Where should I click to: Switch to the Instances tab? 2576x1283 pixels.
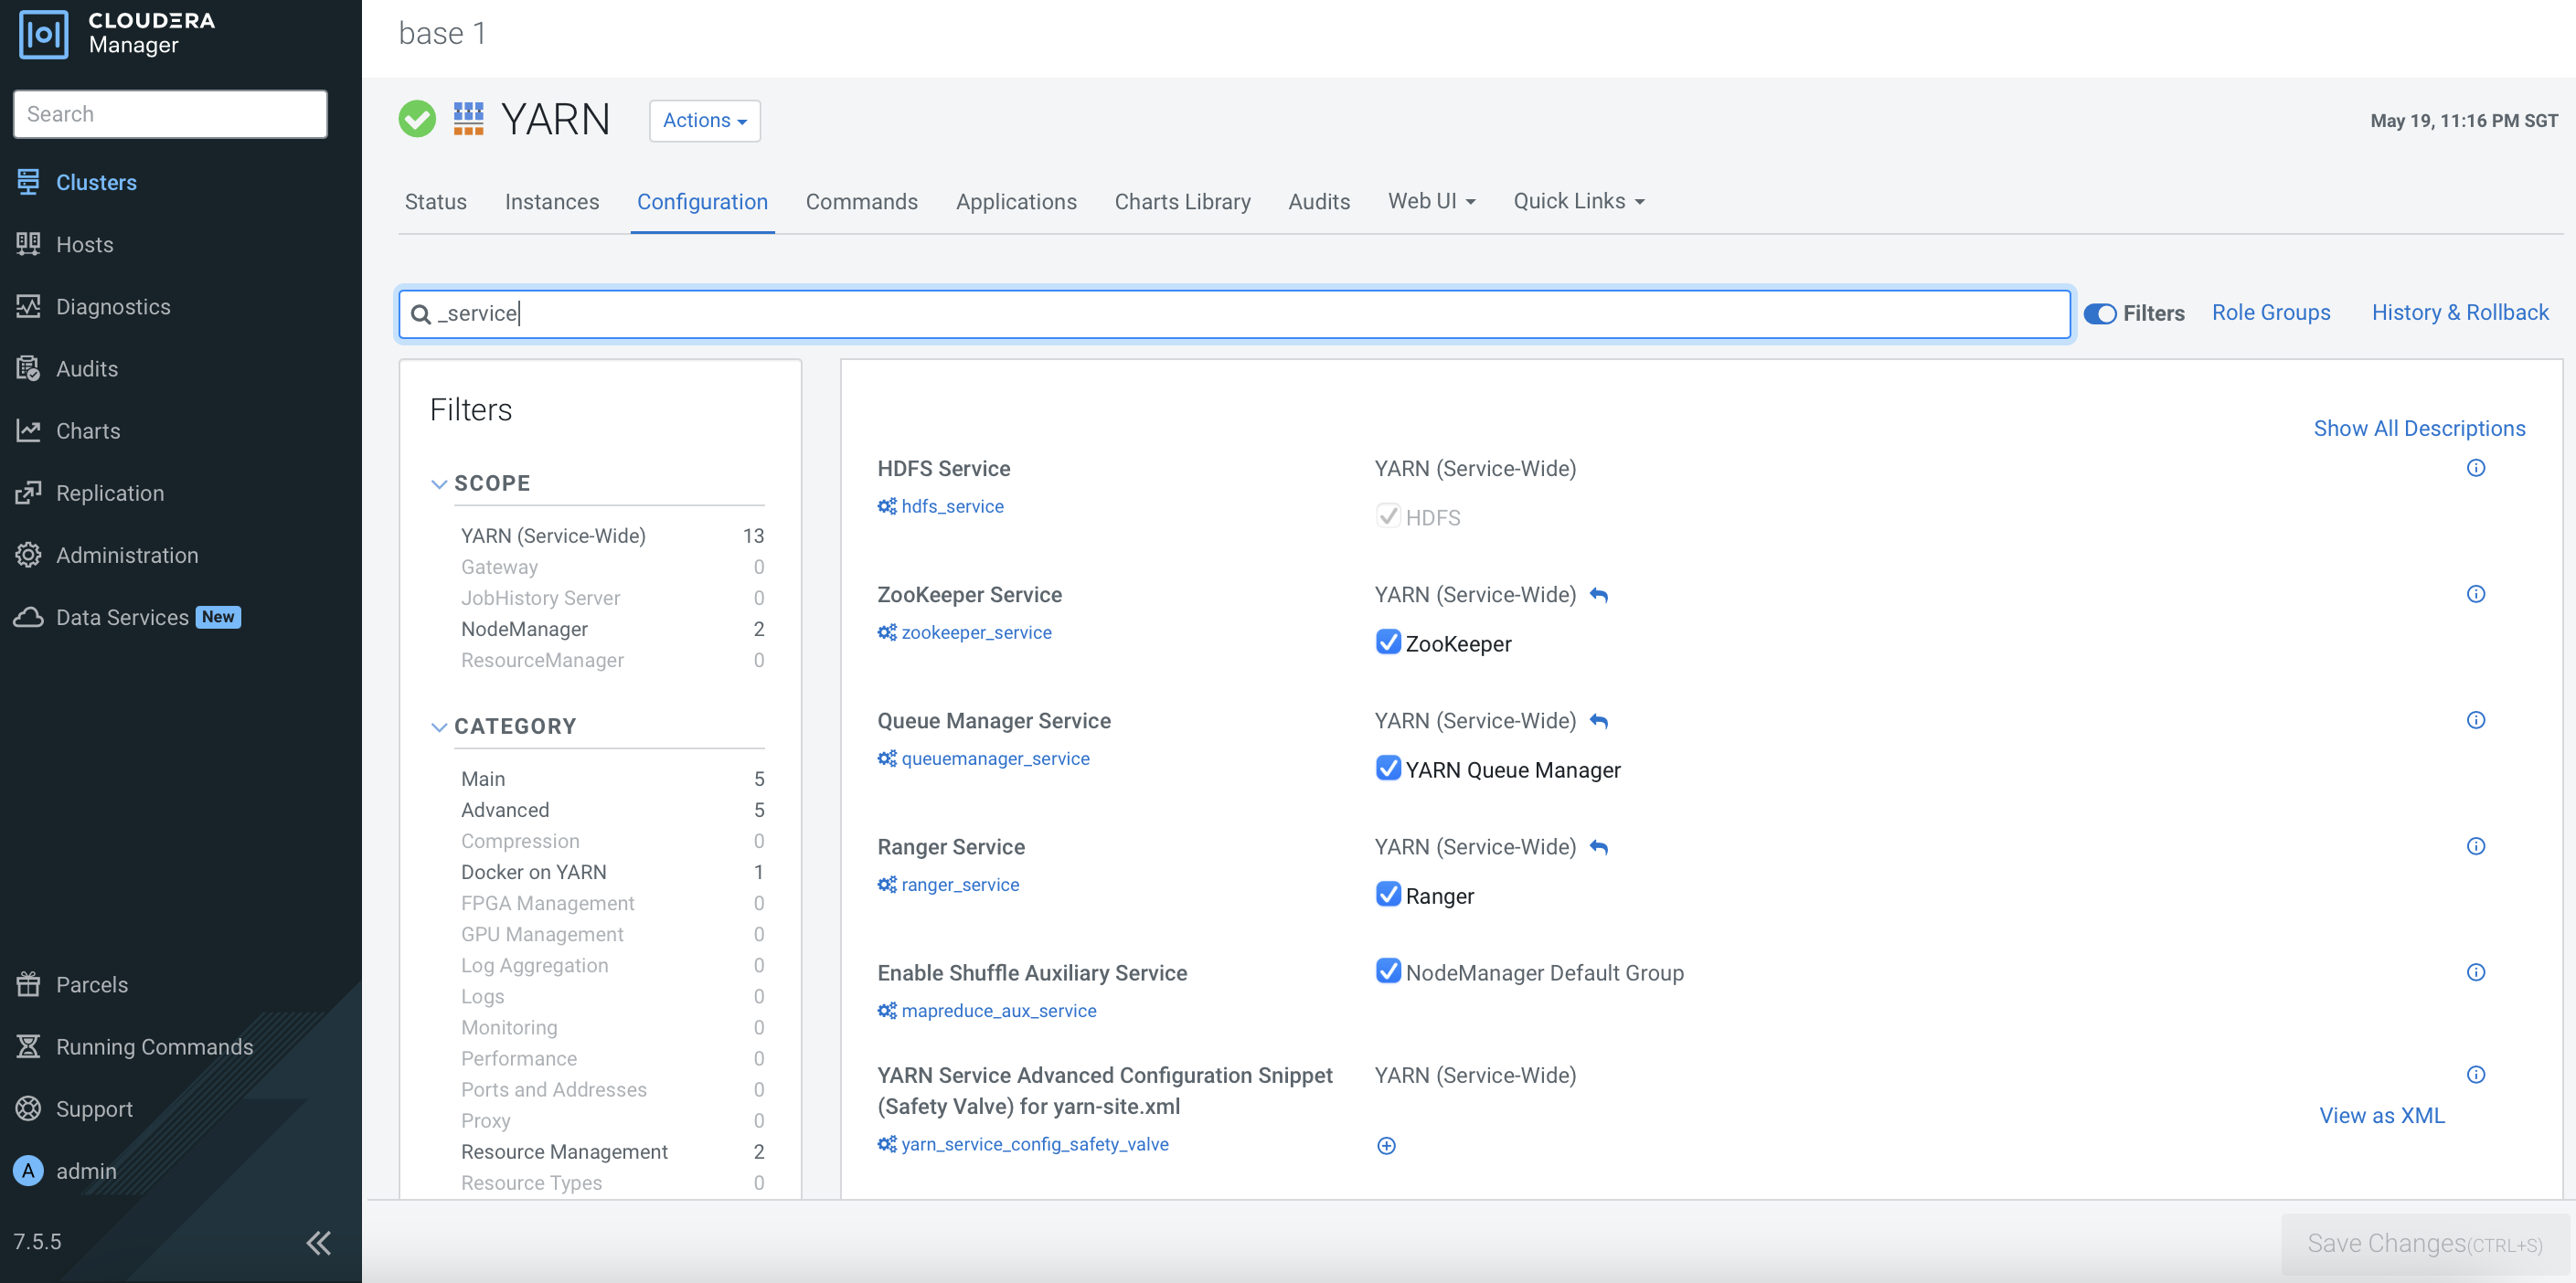(551, 202)
